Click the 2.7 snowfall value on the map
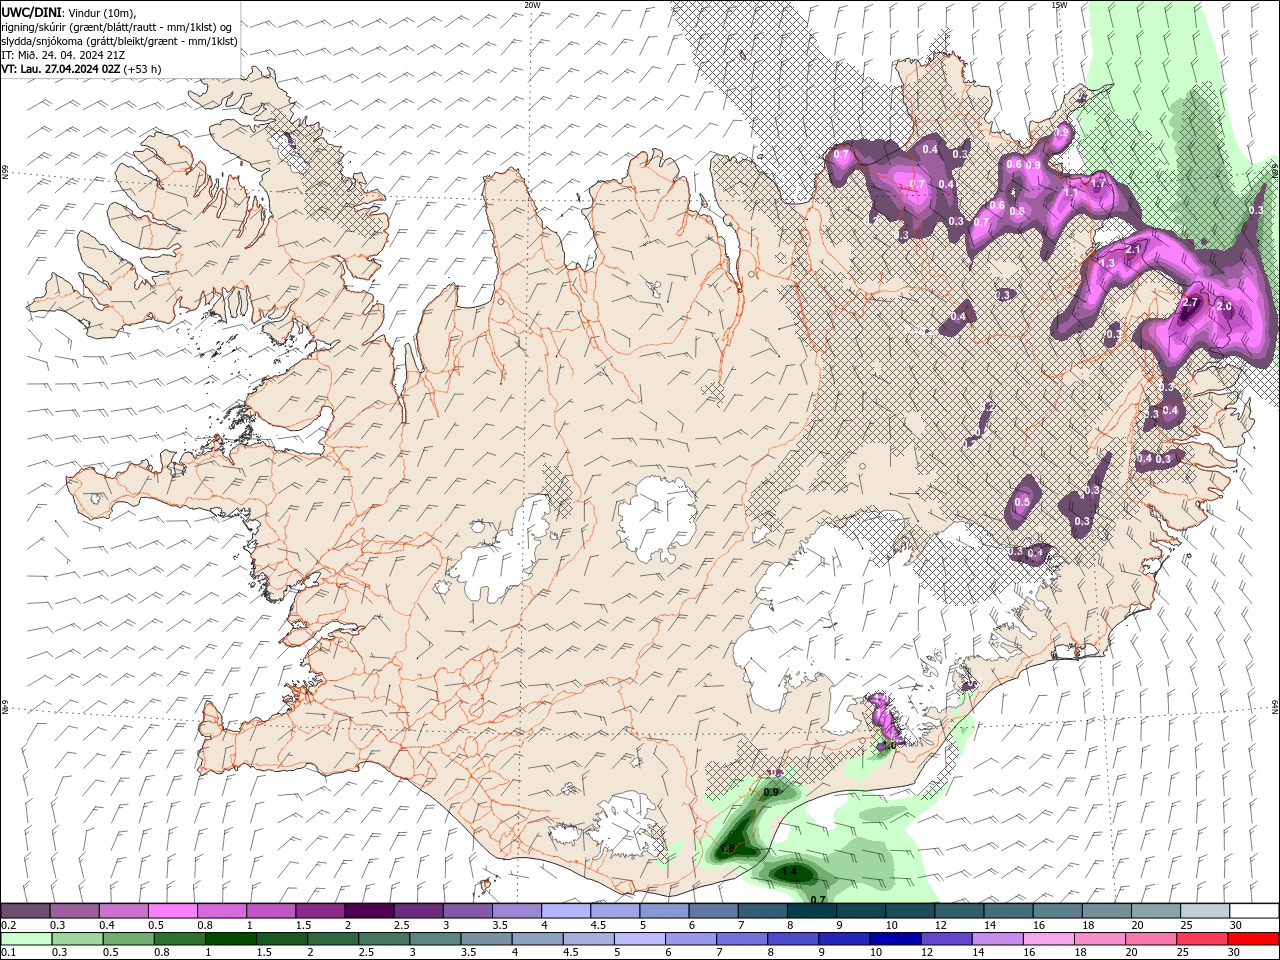 click(x=1190, y=302)
